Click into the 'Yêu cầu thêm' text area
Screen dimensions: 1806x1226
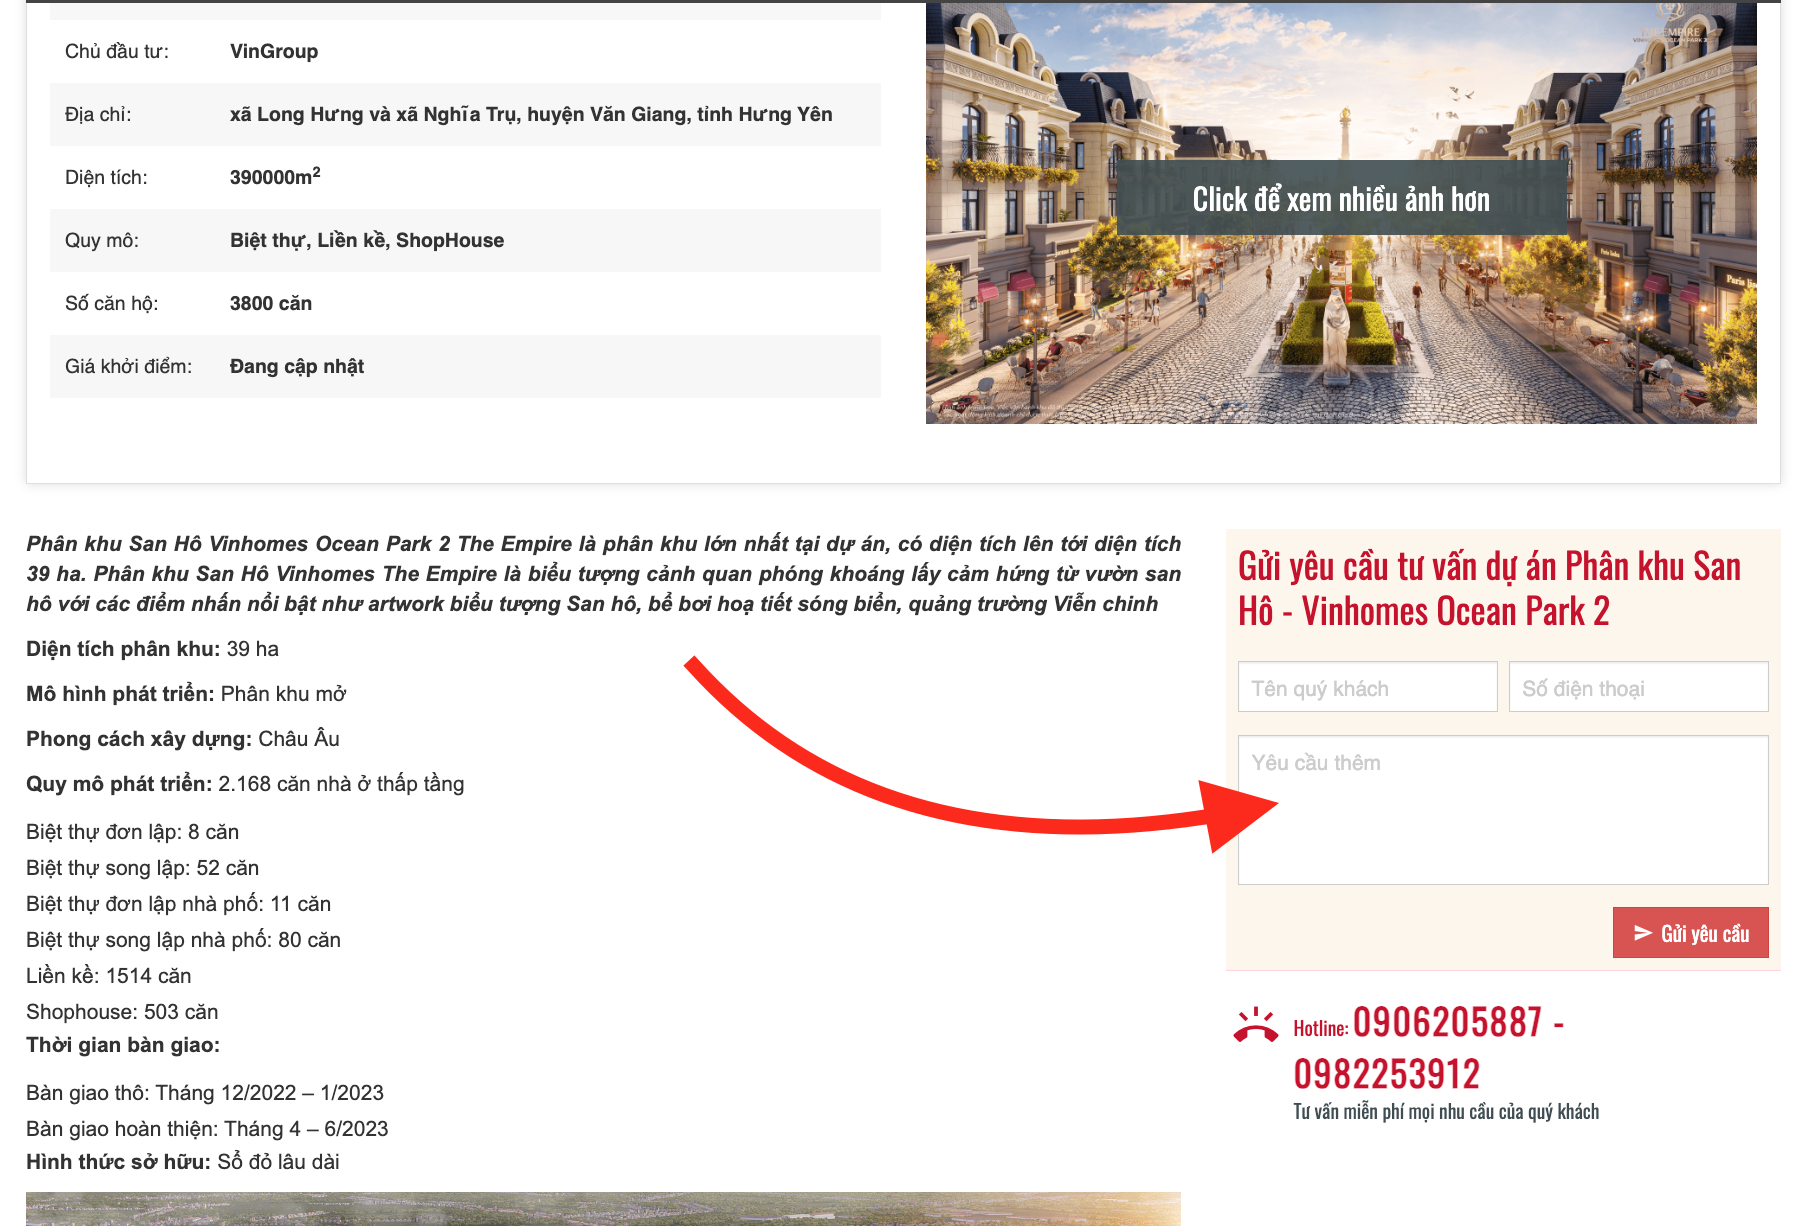[1503, 810]
